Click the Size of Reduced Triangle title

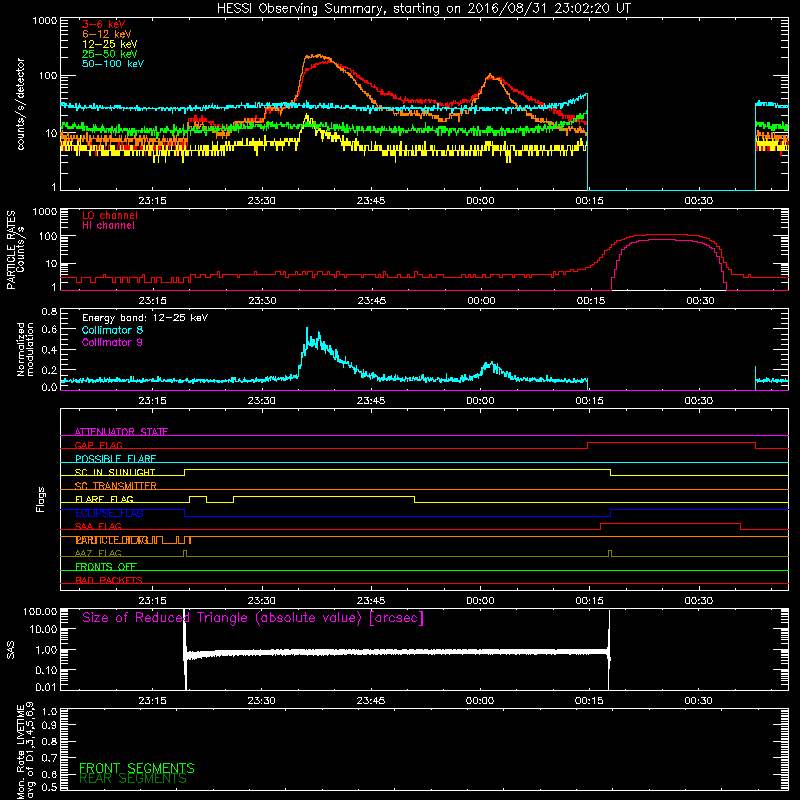coord(253,618)
